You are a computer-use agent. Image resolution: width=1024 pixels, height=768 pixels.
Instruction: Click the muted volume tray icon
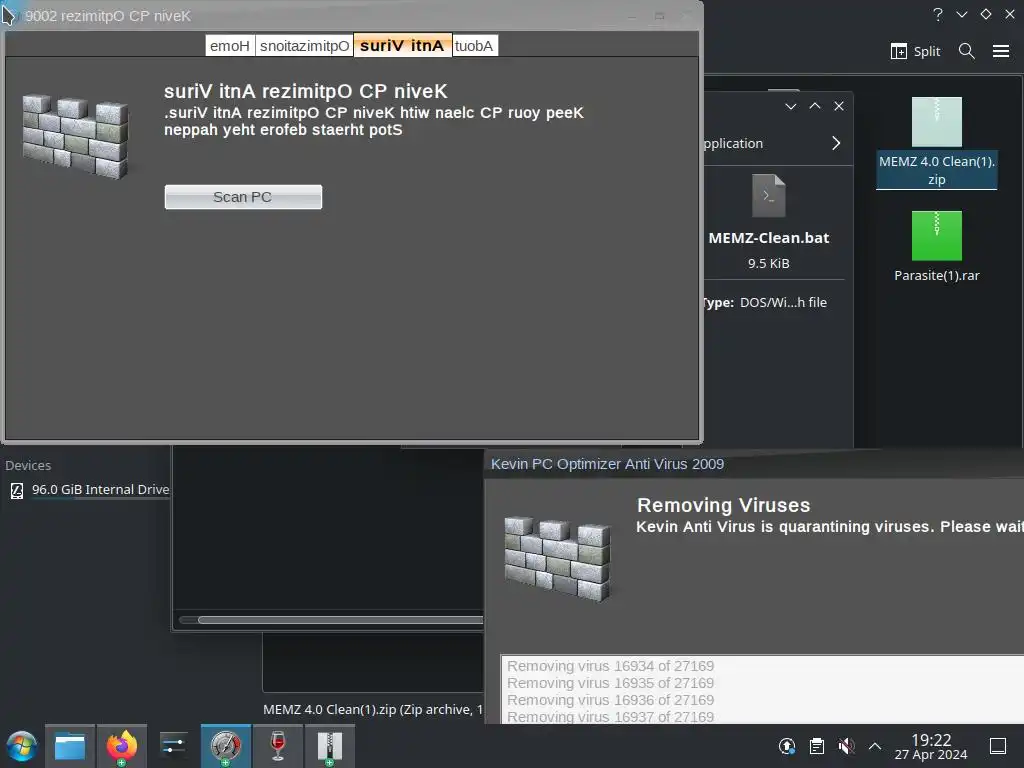point(846,746)
